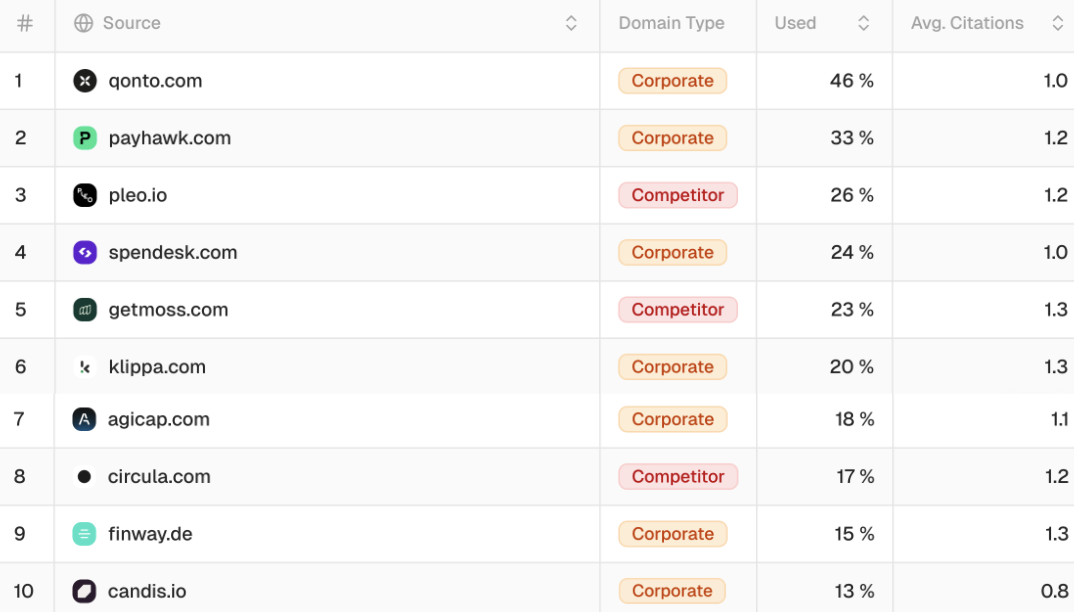Viewport: 1074px width, 612px height.
Task: Click the teal finway.de logo icon
Action: pos(85,534)
